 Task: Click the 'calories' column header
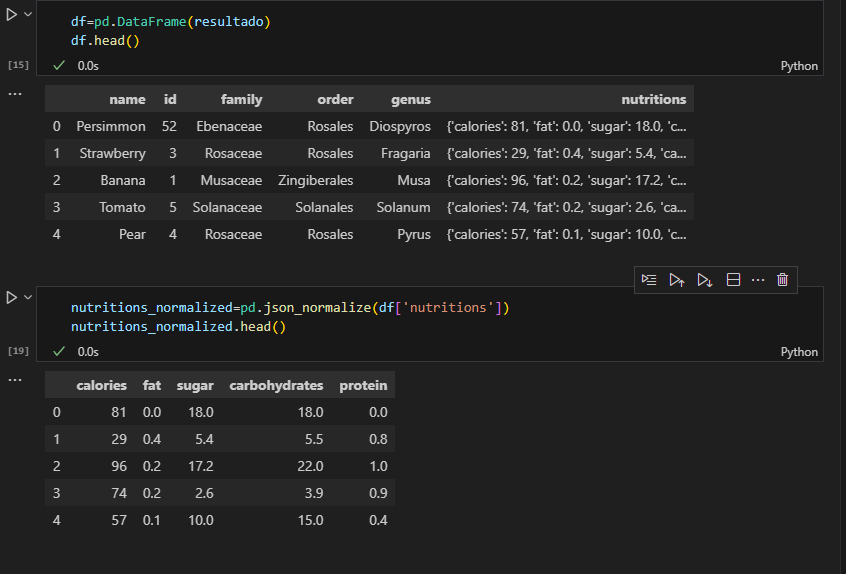tap(101, 385)
